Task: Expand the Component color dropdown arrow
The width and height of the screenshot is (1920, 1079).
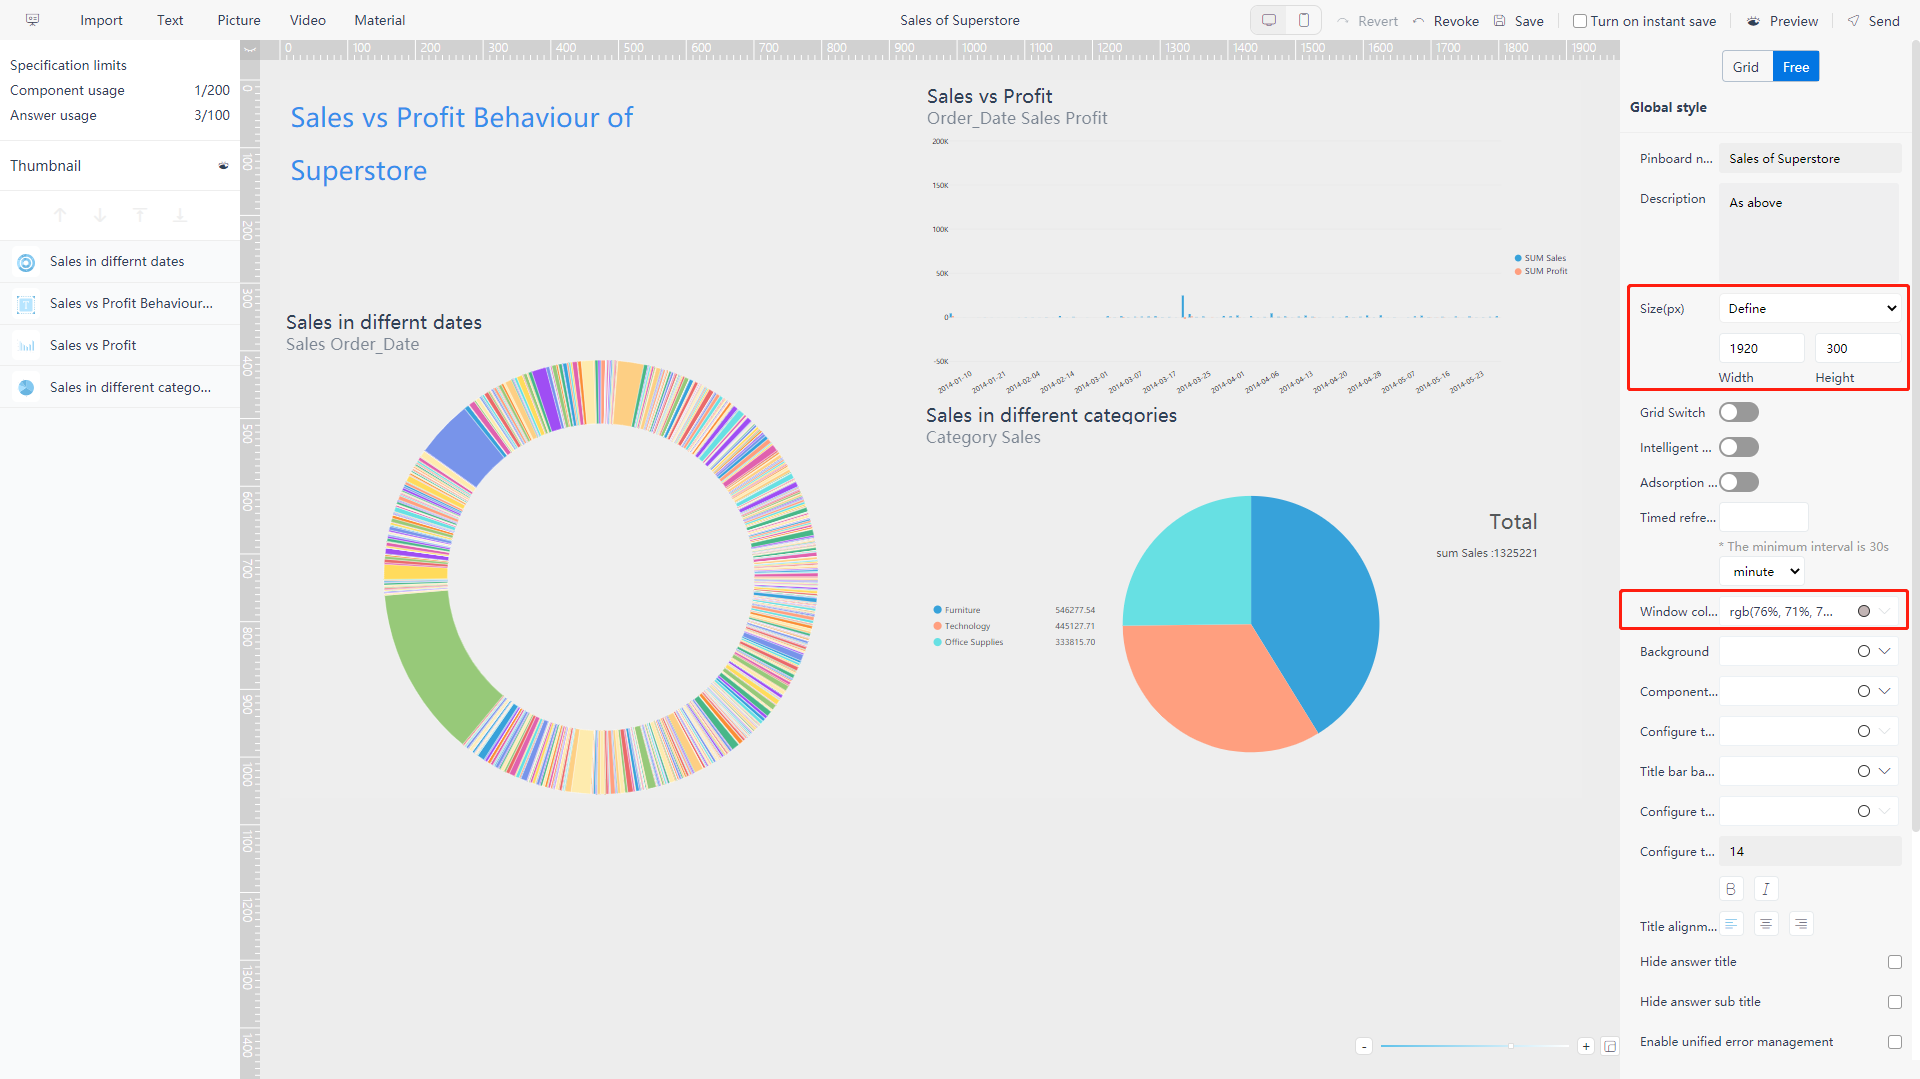Action: click(1886, 691)
